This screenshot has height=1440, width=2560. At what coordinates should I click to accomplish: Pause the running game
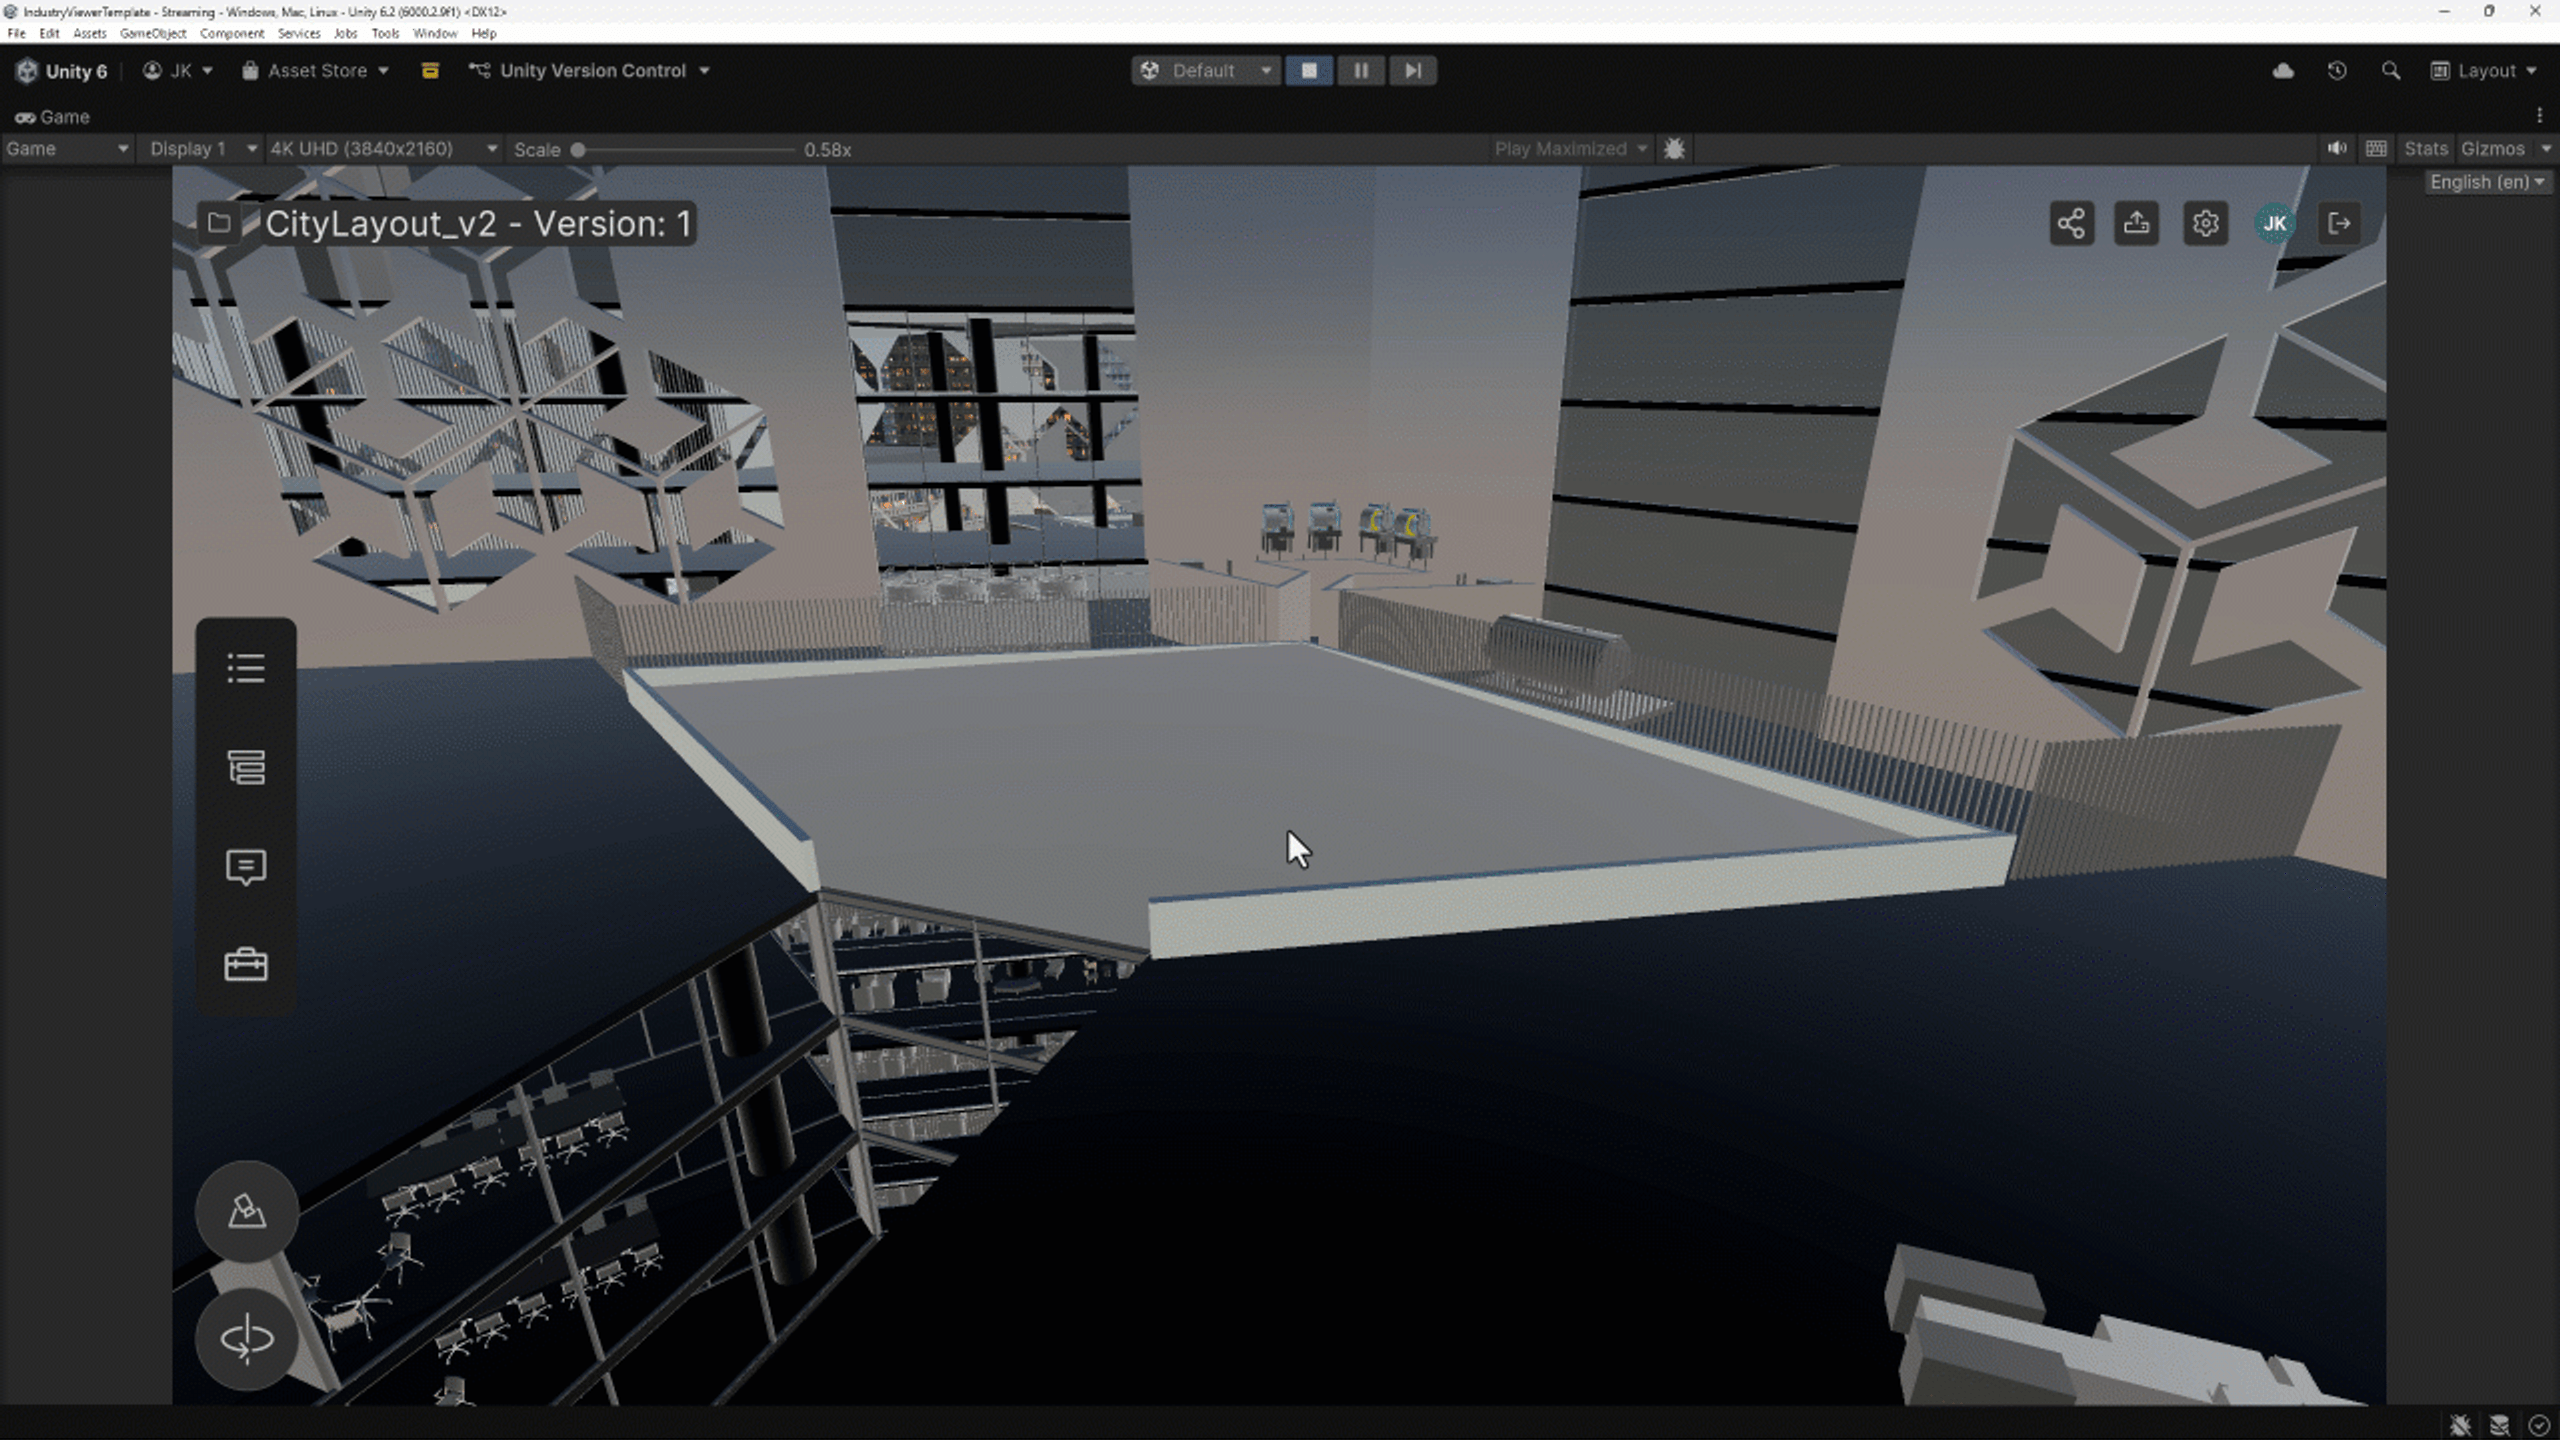point(1361,71)
